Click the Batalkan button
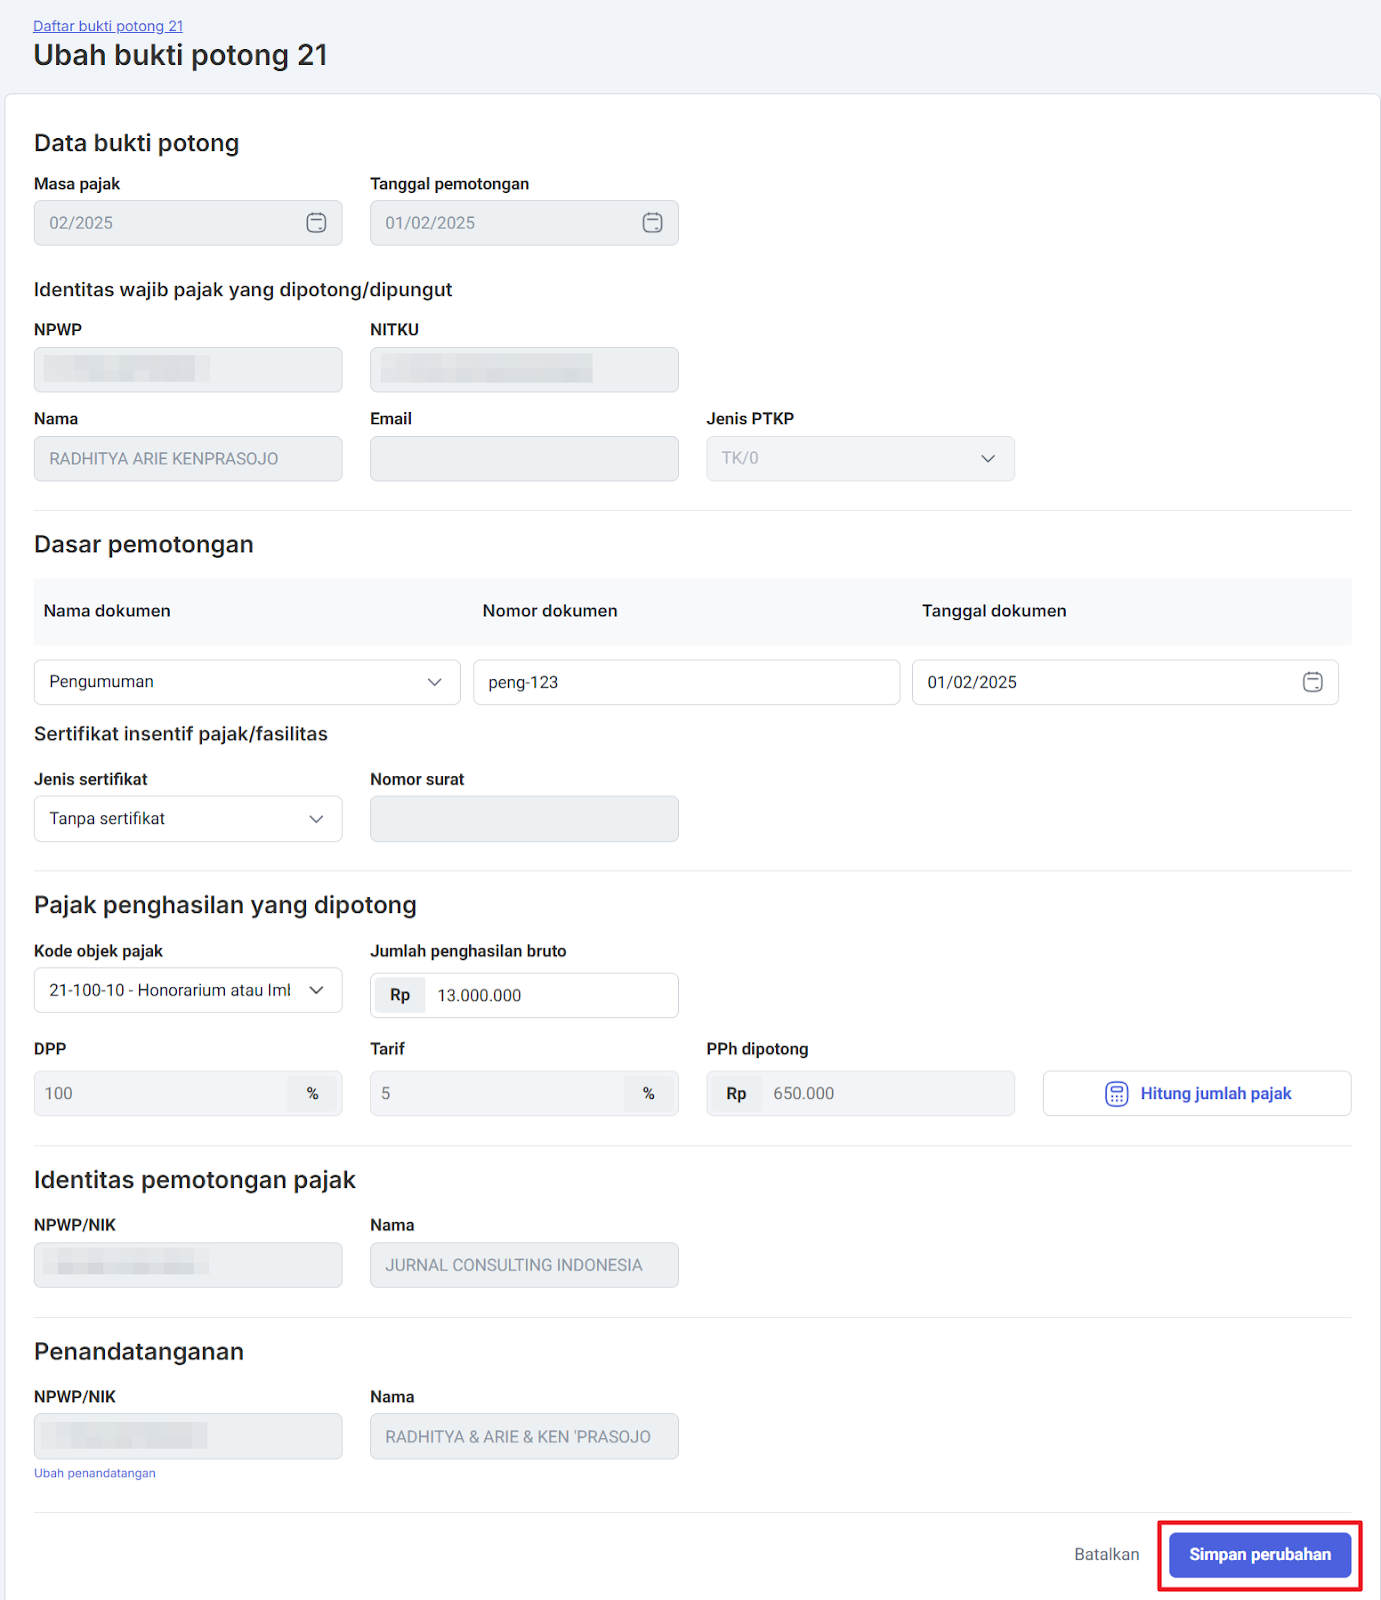The image size is (1381, 1600). pyautogui.click(x=1106, y=1555)
